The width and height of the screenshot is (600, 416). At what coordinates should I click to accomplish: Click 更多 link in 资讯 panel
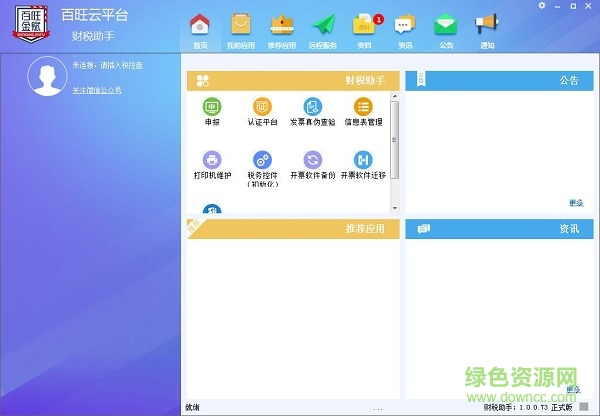[573, 390]
